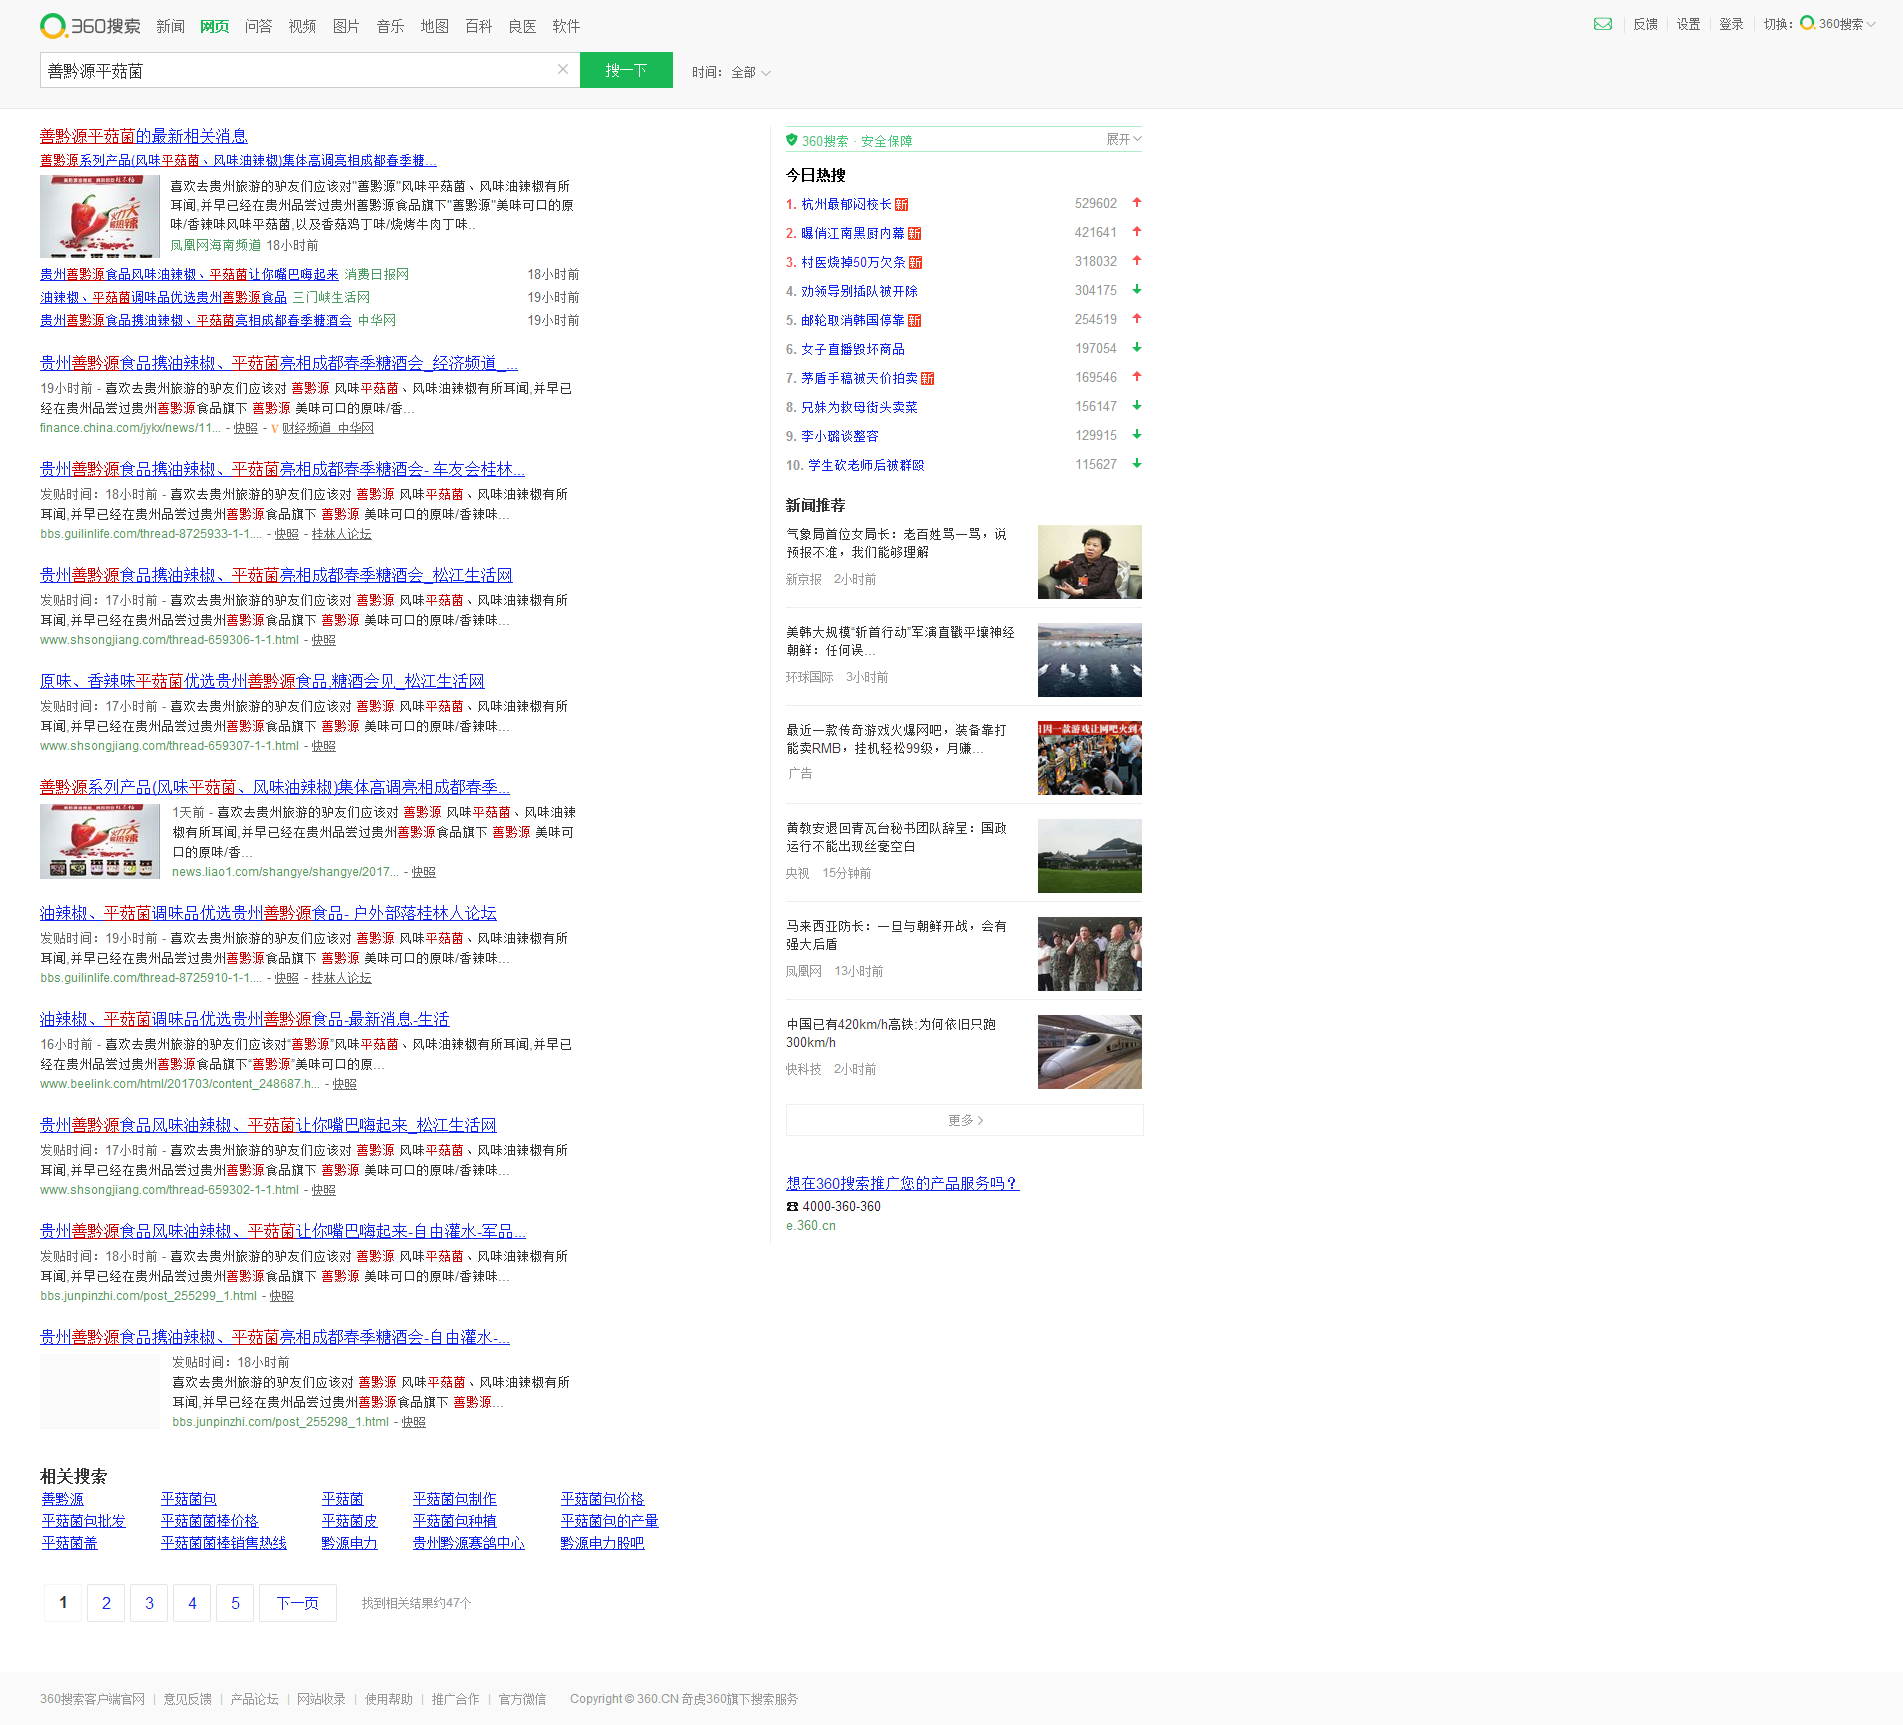This screenshot has height=1725, width=1903.
Task: Open the 良医 tab
Action: 523,26
